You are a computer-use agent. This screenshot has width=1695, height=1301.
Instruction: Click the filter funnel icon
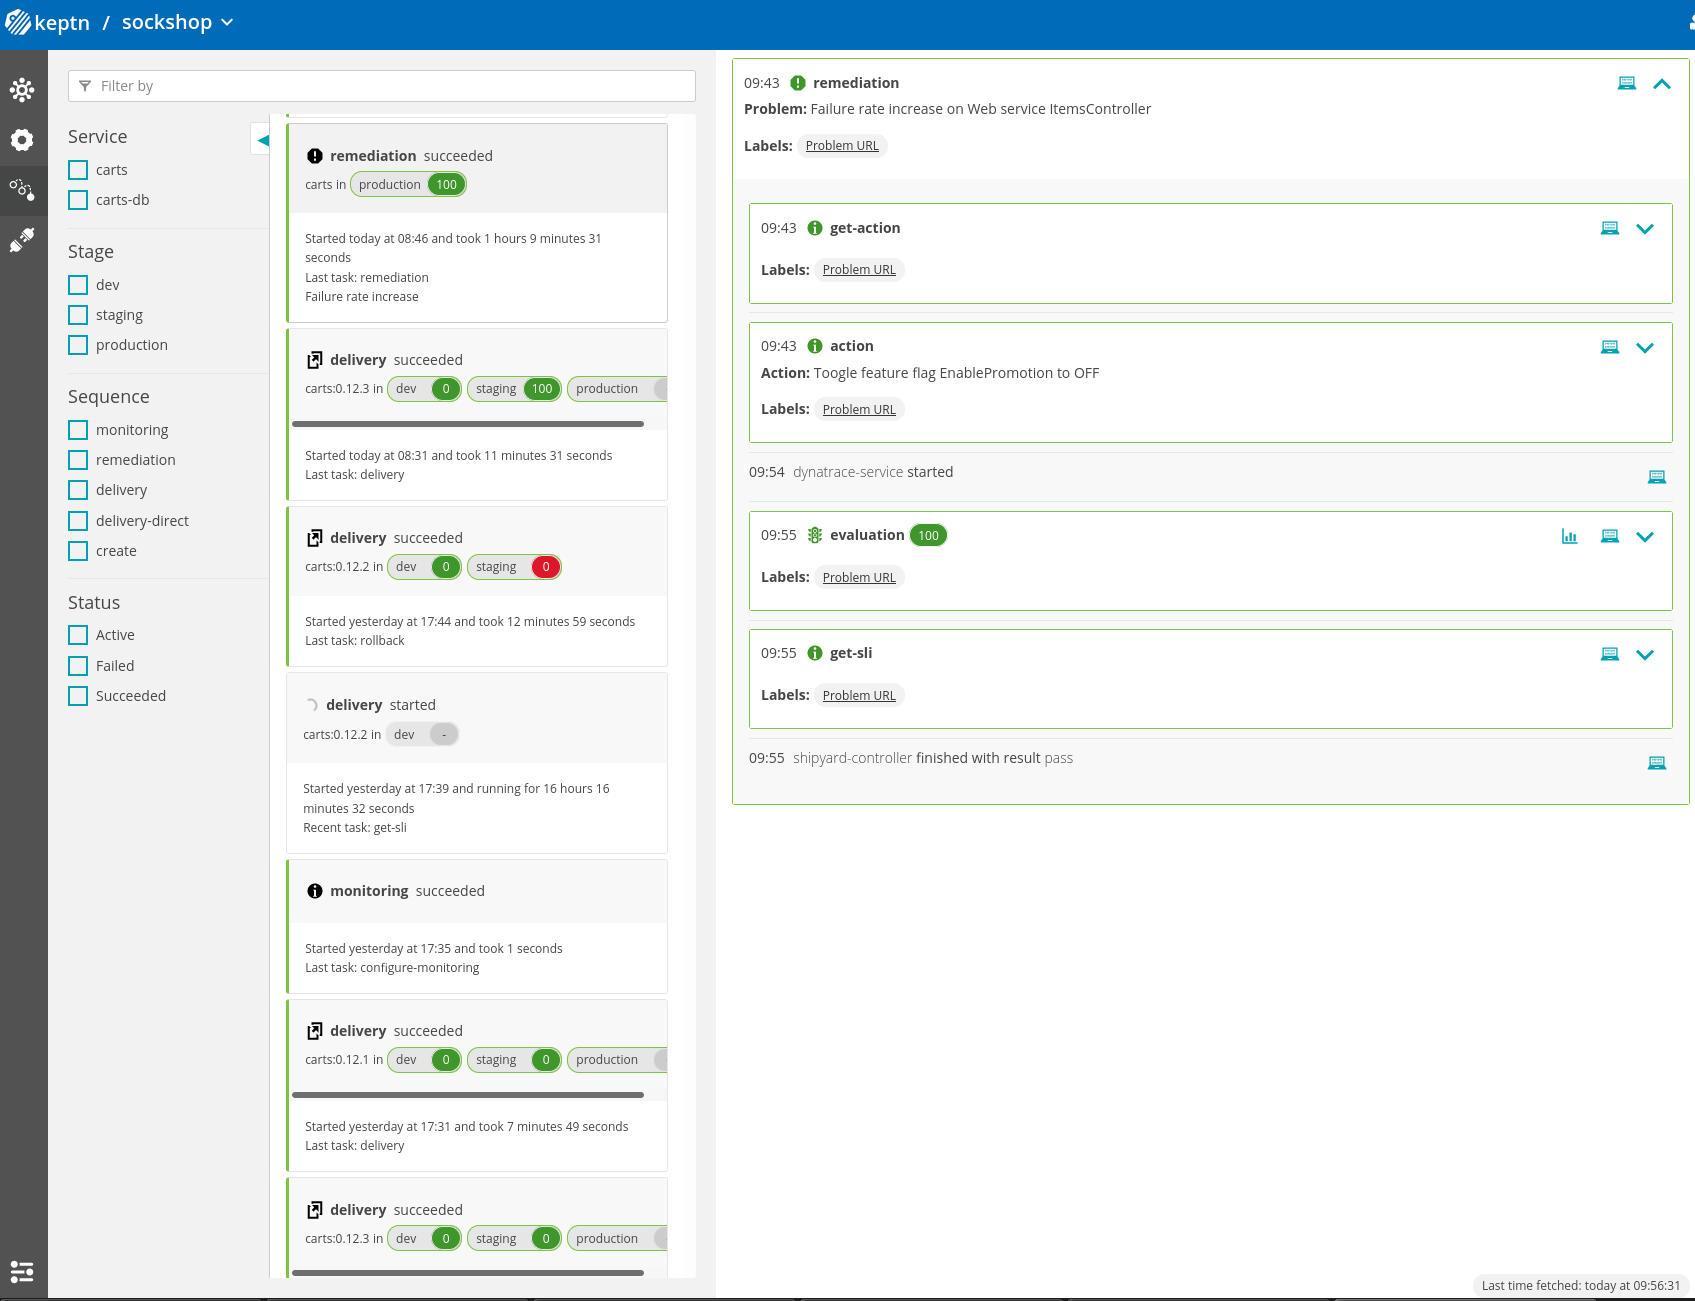[x=85, y=86]
